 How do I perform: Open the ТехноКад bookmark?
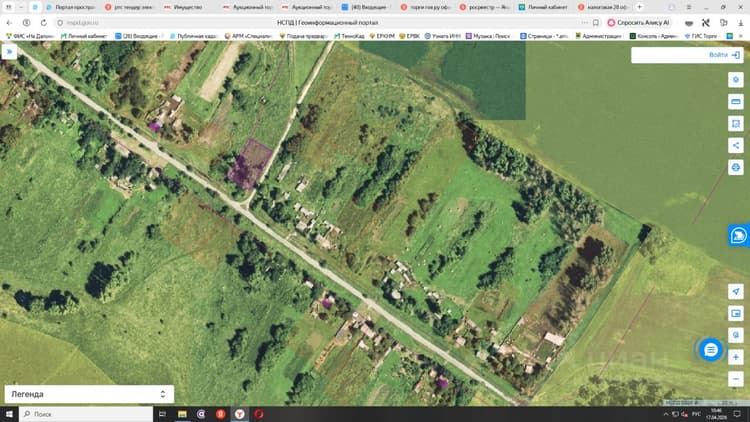(x=349, y=36)
